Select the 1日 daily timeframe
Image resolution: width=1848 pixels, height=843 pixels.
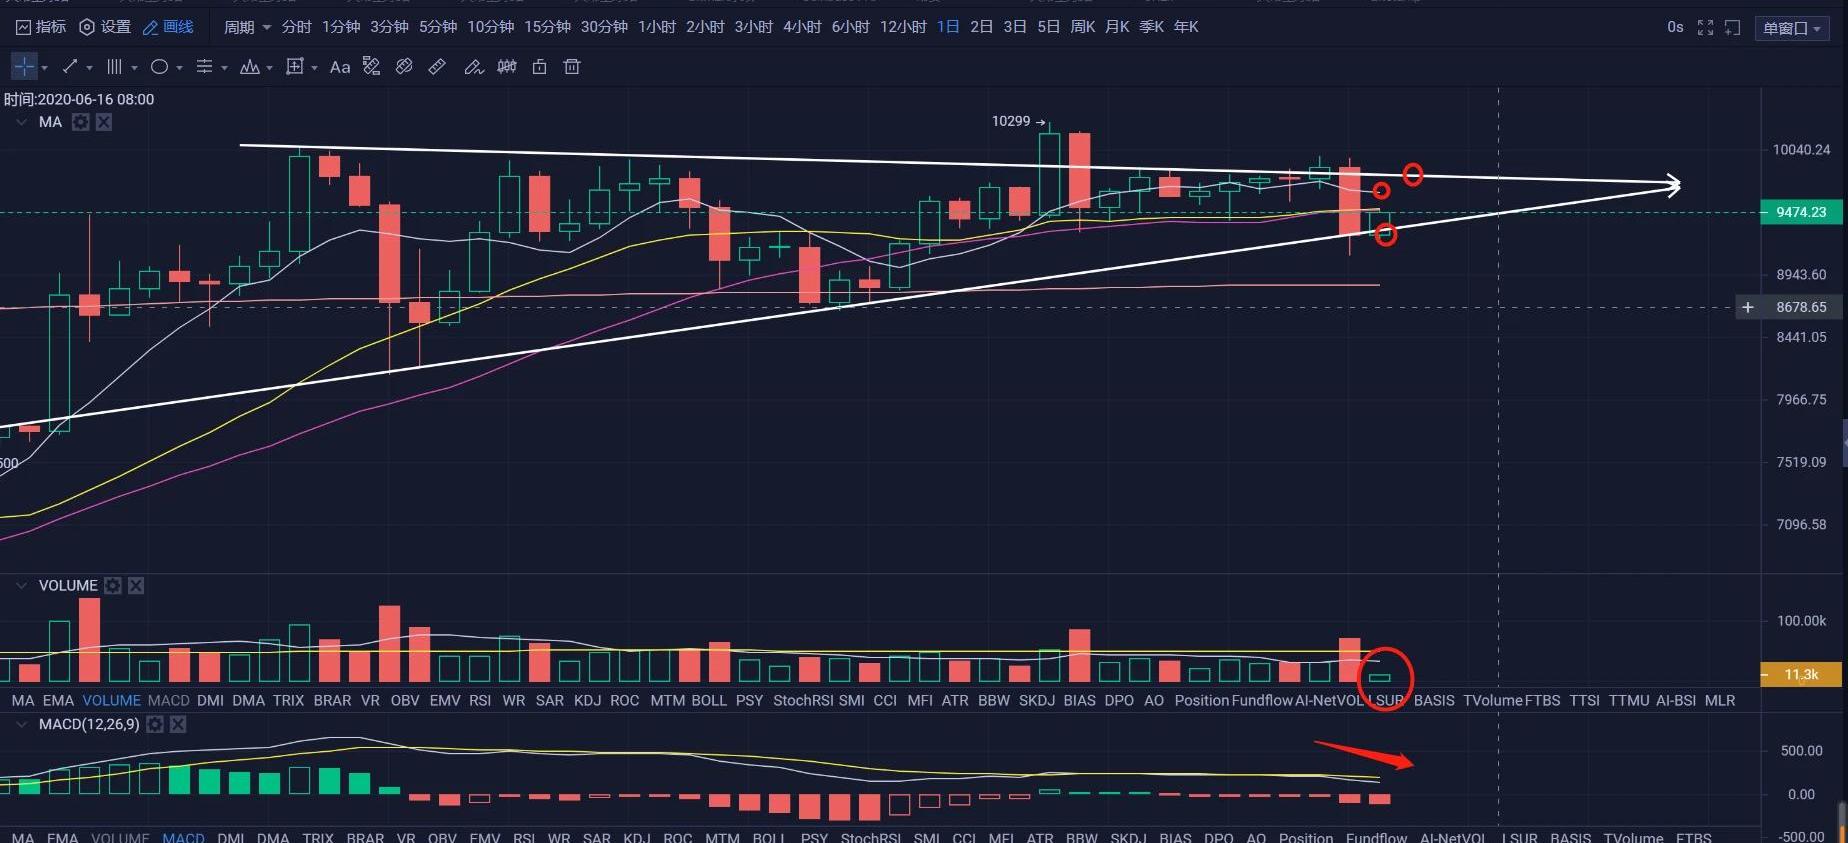[x=948, y=27]
